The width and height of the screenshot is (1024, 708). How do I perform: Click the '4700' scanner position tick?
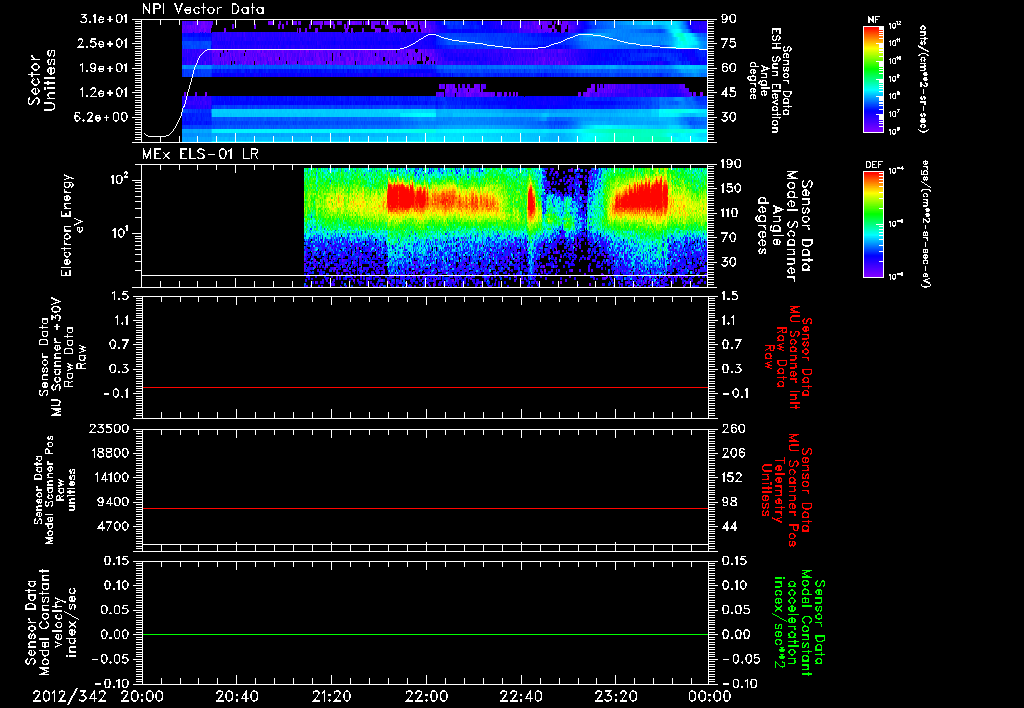tap(114, 526)
